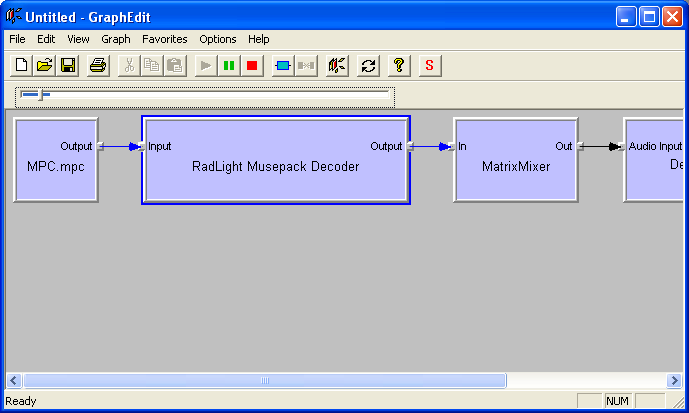Open the Graph menu
The width and height of the screenshot is (689, 413).
(x=116, y=39)
